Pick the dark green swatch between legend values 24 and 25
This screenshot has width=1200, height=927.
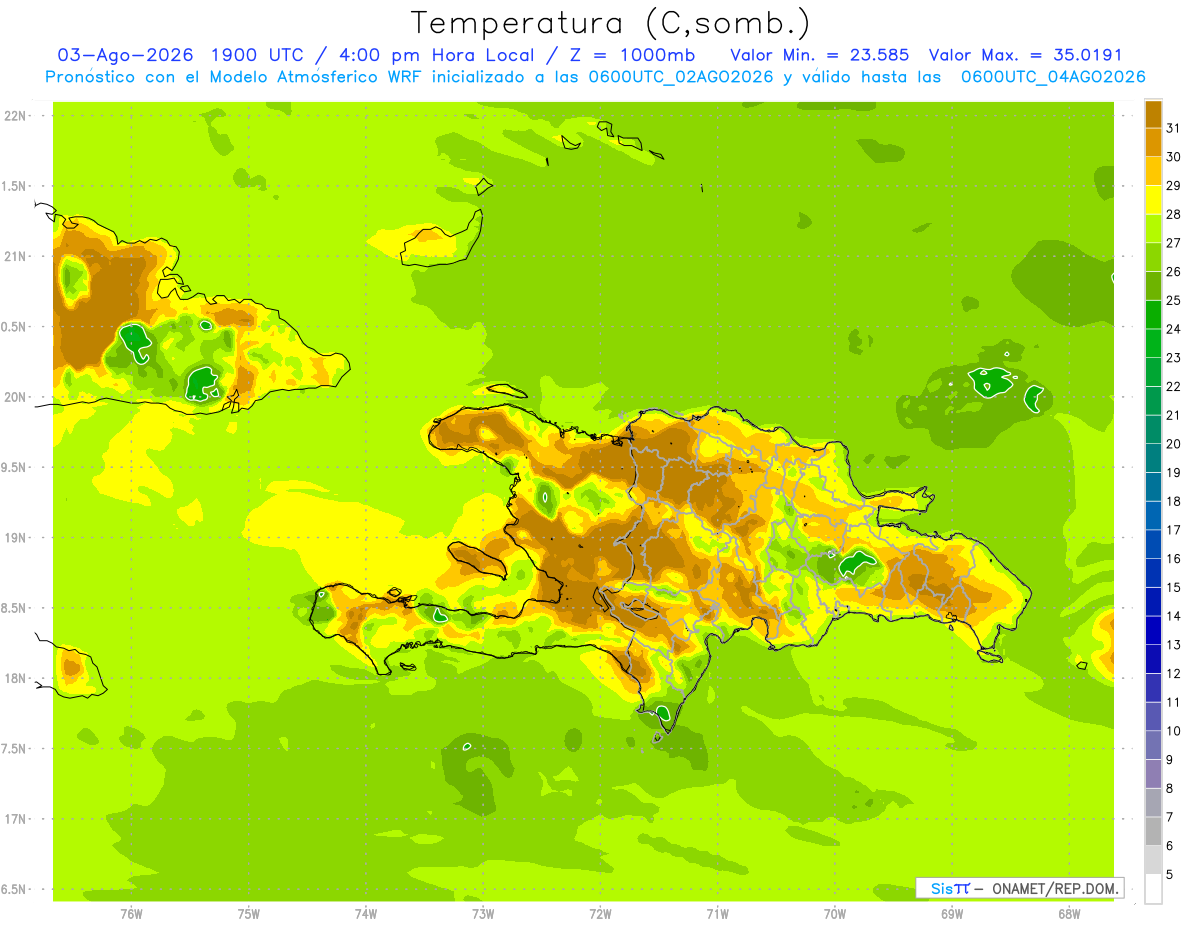(1153, 314)
